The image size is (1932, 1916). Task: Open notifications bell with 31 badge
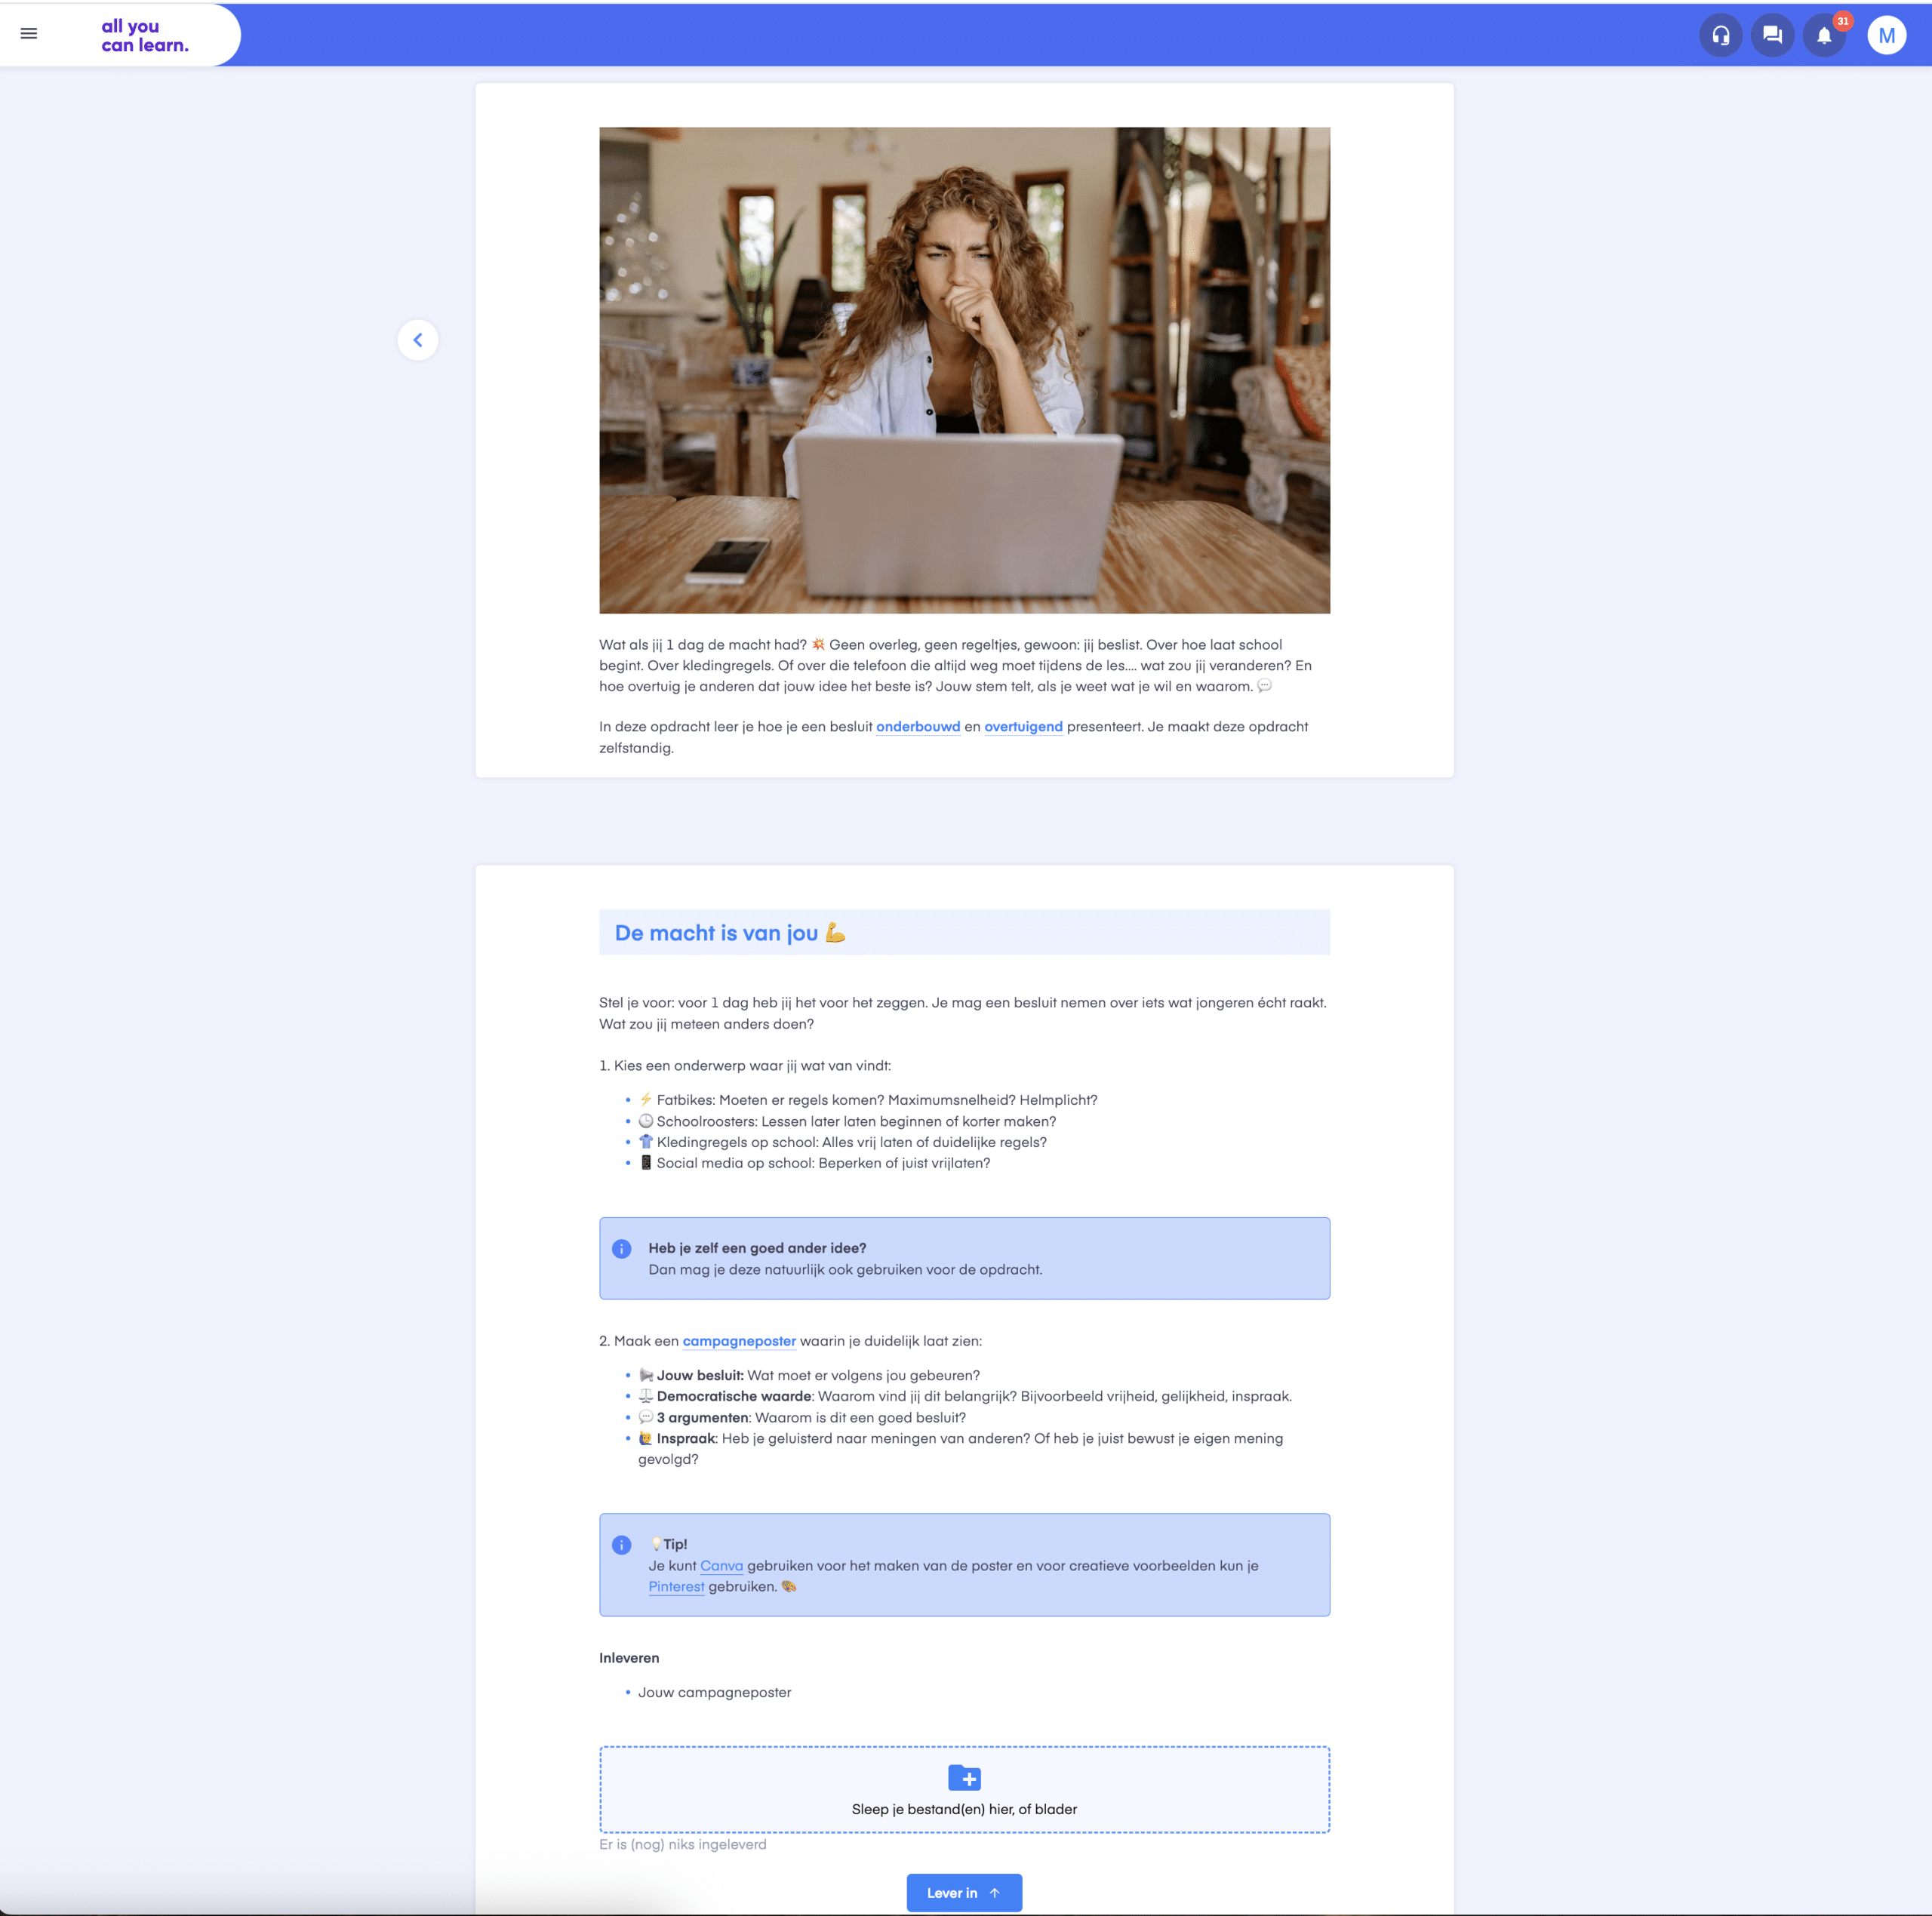(x=1824, y=36)
